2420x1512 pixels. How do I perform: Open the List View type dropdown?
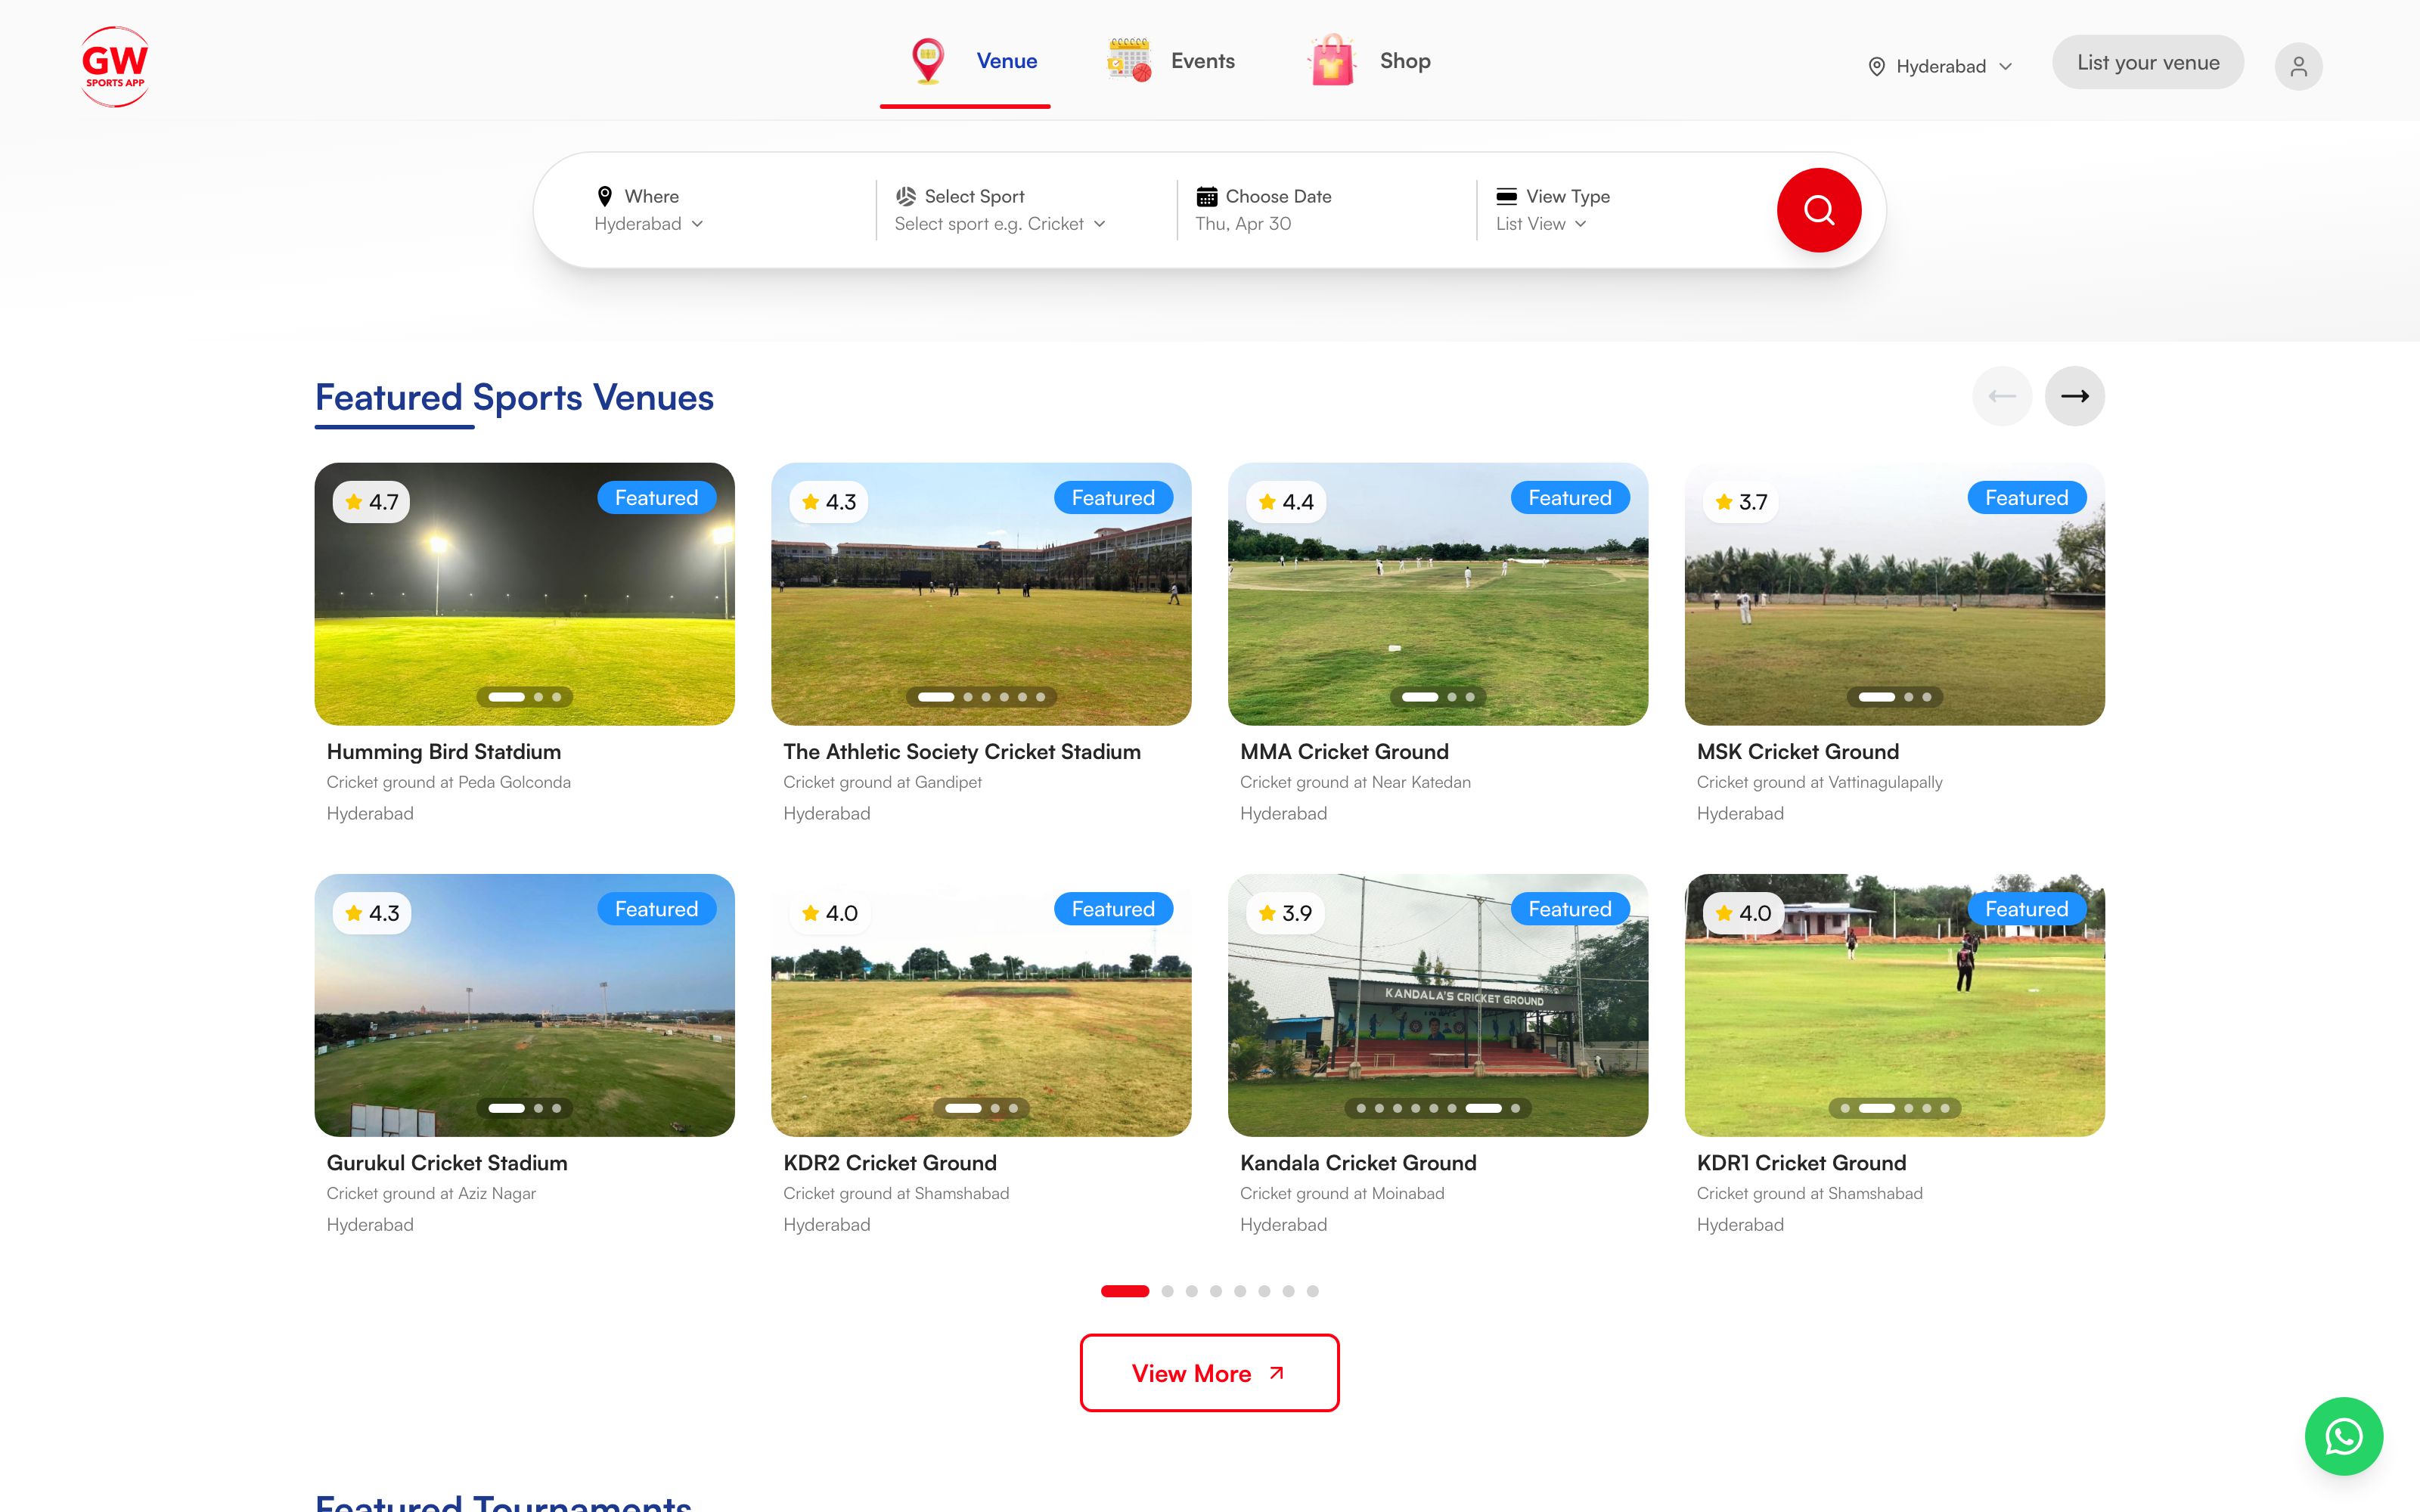click(1541, 224)
